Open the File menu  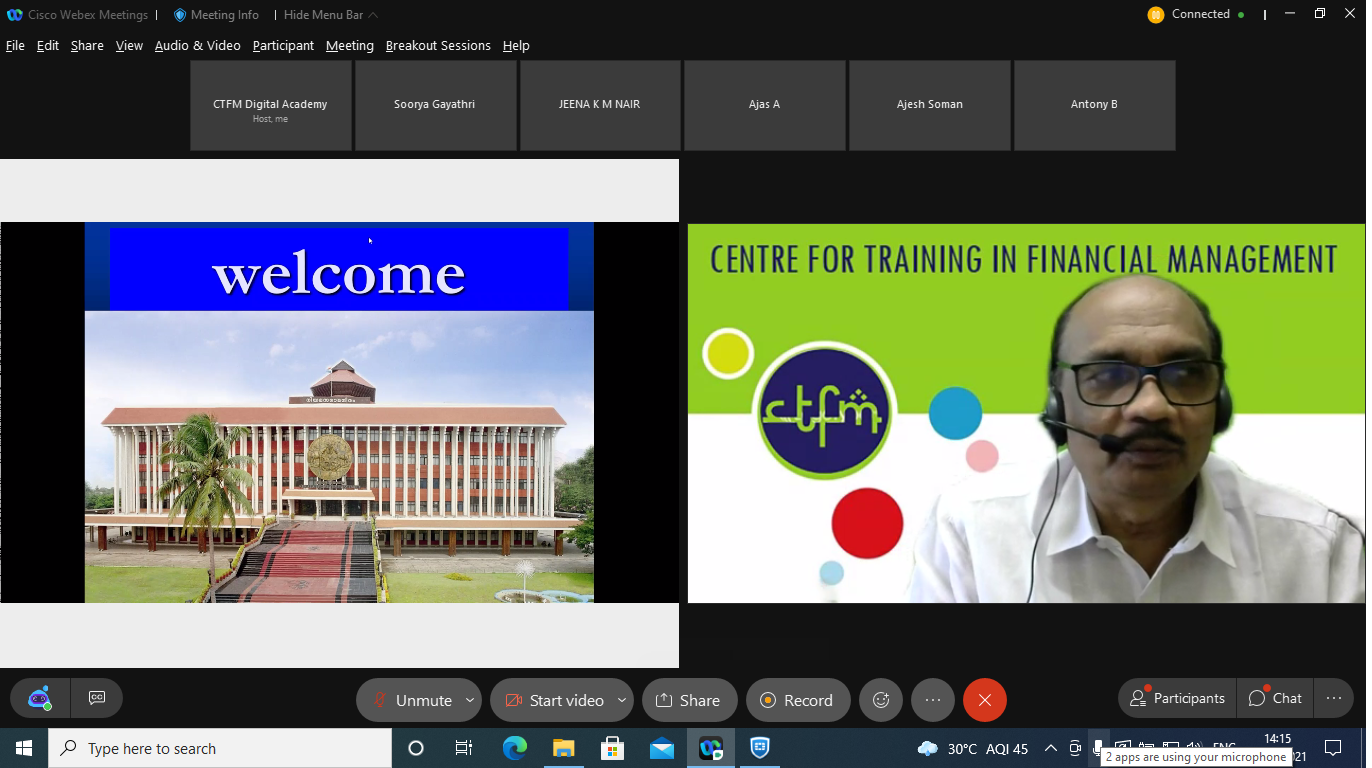click(15, 45)
